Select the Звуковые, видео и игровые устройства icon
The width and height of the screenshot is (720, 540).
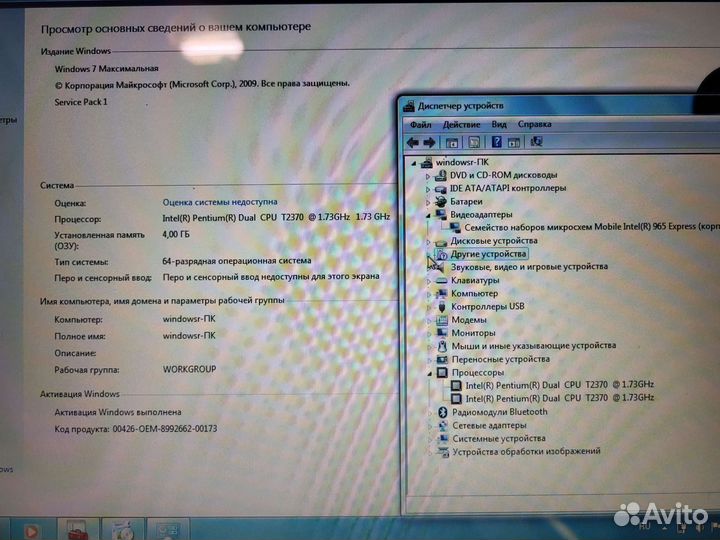tap(441, 267)
